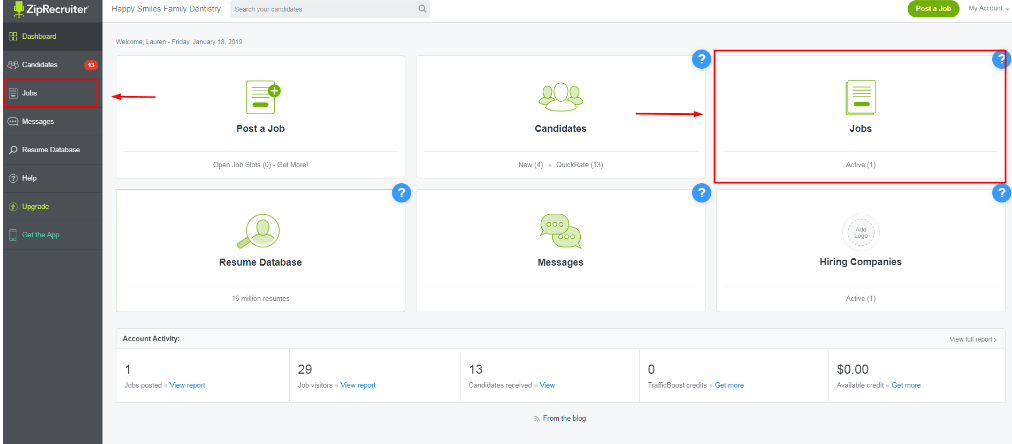Click the green Post a Job button
Viewport: 1012px width, 444px height.
coord(933,8)
